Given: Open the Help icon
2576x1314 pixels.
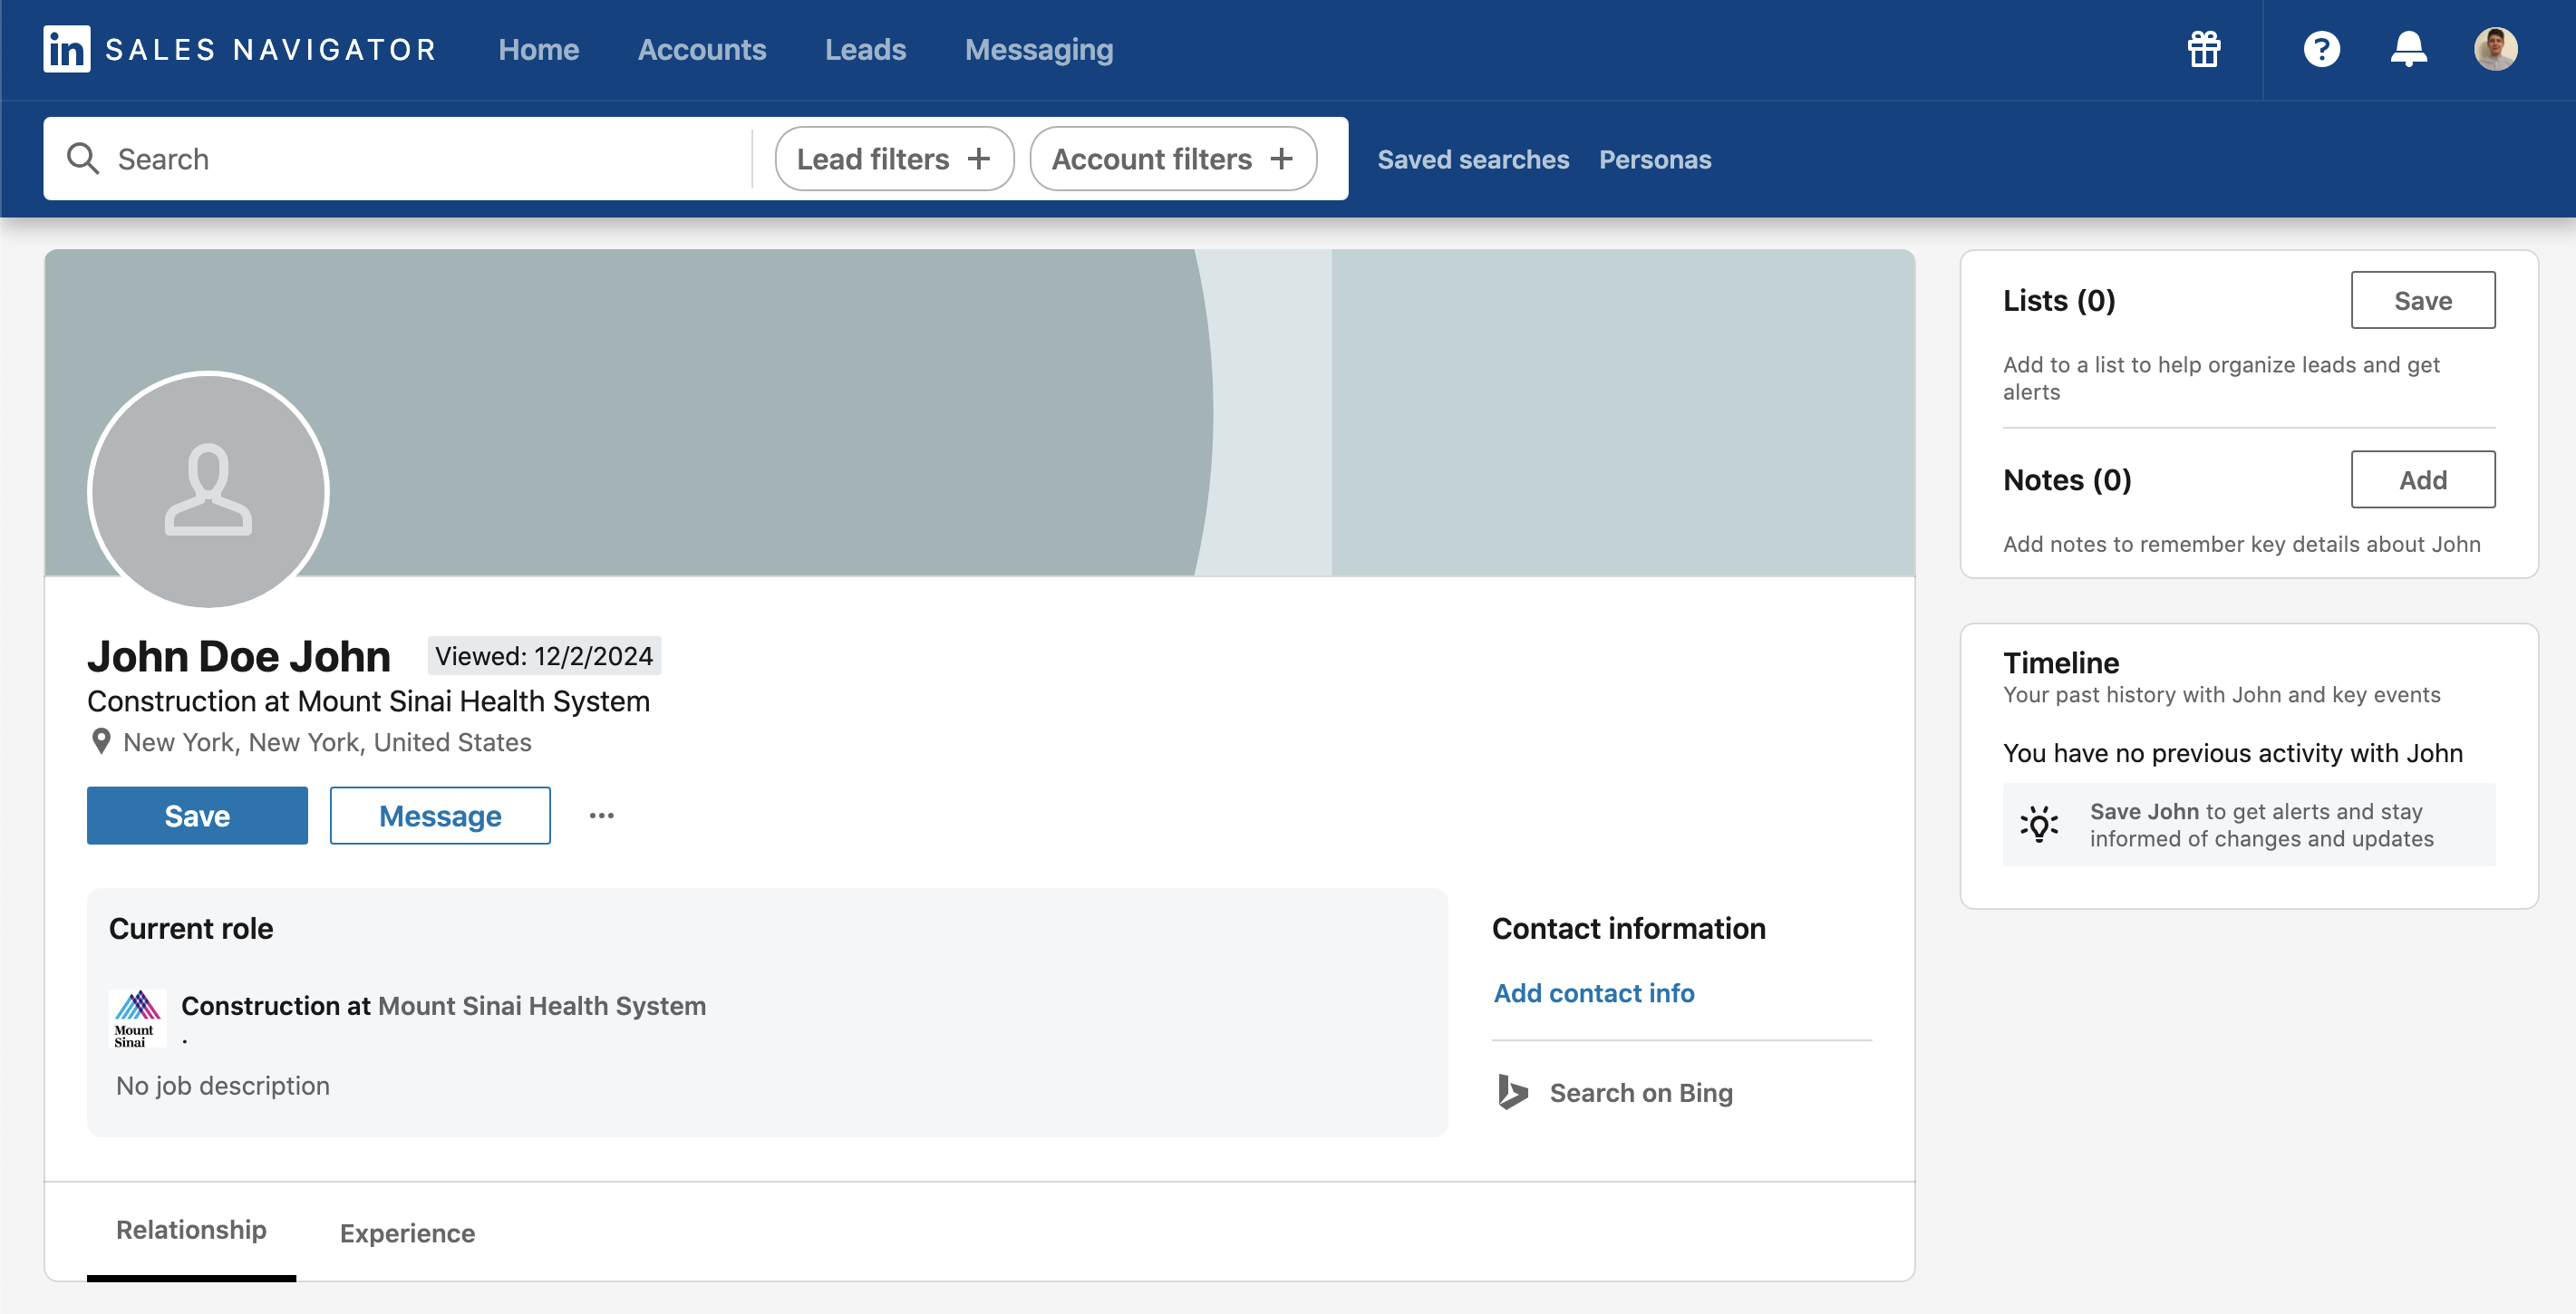Looking at the screenshot, I should (2322, 49).
